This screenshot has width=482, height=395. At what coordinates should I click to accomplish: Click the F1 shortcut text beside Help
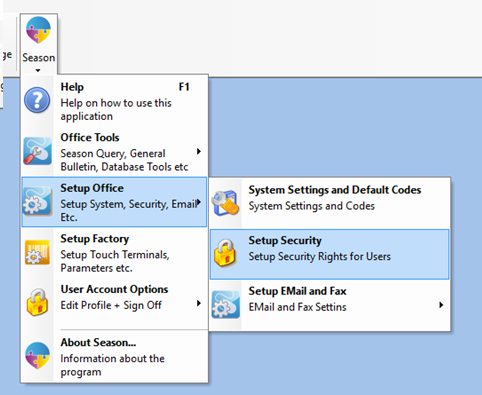[184, 87]
